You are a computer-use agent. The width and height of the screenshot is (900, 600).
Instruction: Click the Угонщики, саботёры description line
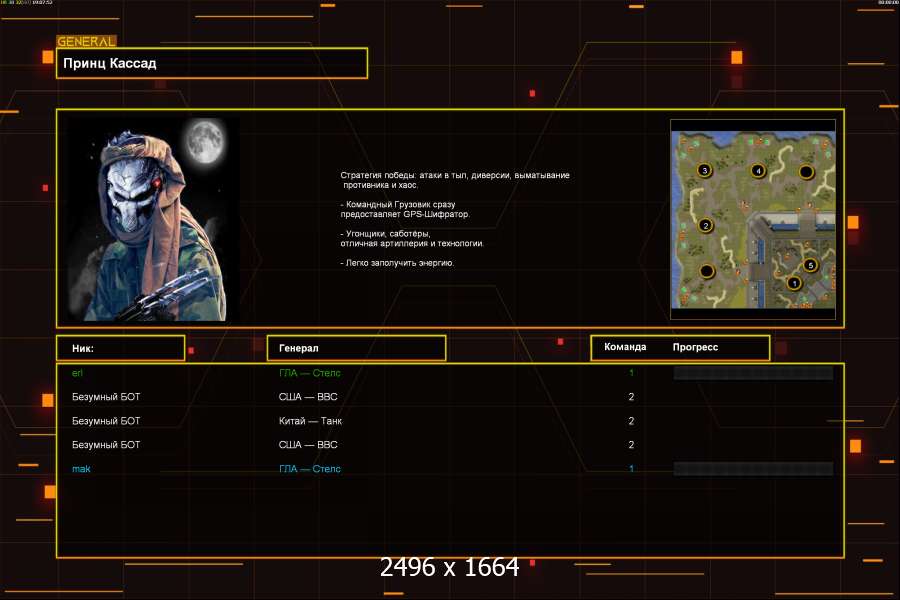(x=412, y=238)
